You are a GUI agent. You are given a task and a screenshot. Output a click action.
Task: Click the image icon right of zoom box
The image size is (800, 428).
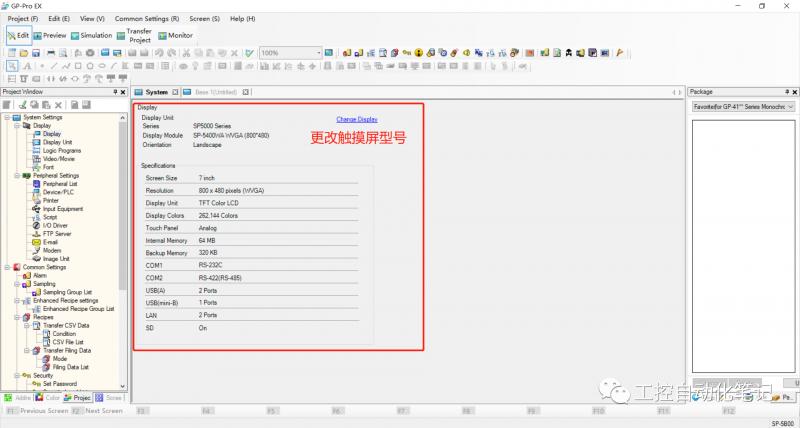[329, 53]
